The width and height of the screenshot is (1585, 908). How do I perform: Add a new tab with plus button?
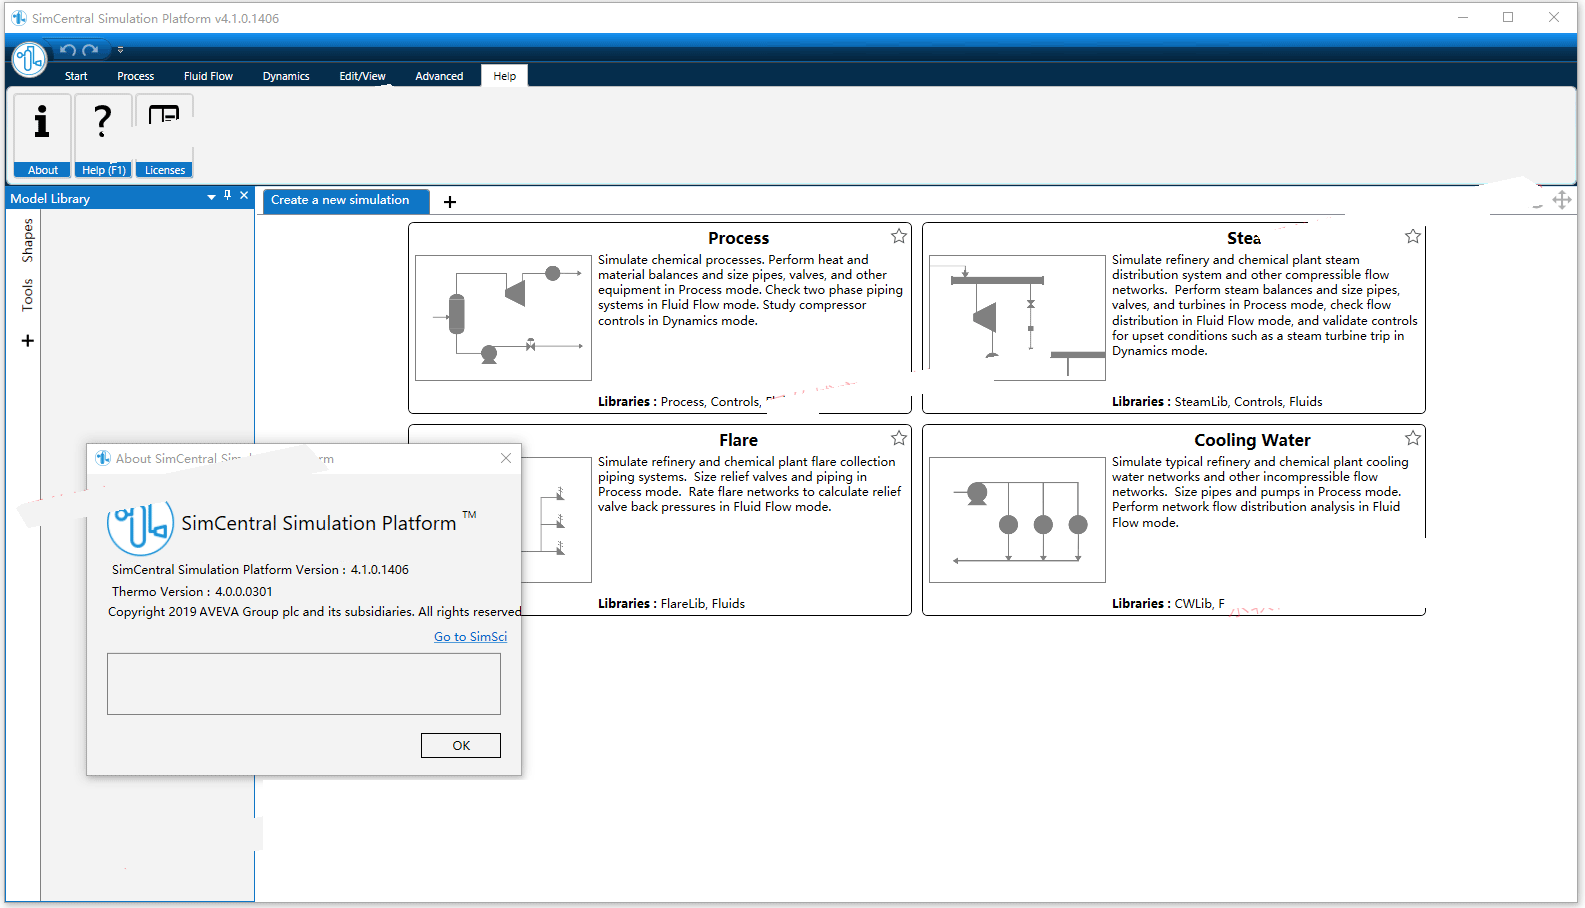click(x=450, y=202)
